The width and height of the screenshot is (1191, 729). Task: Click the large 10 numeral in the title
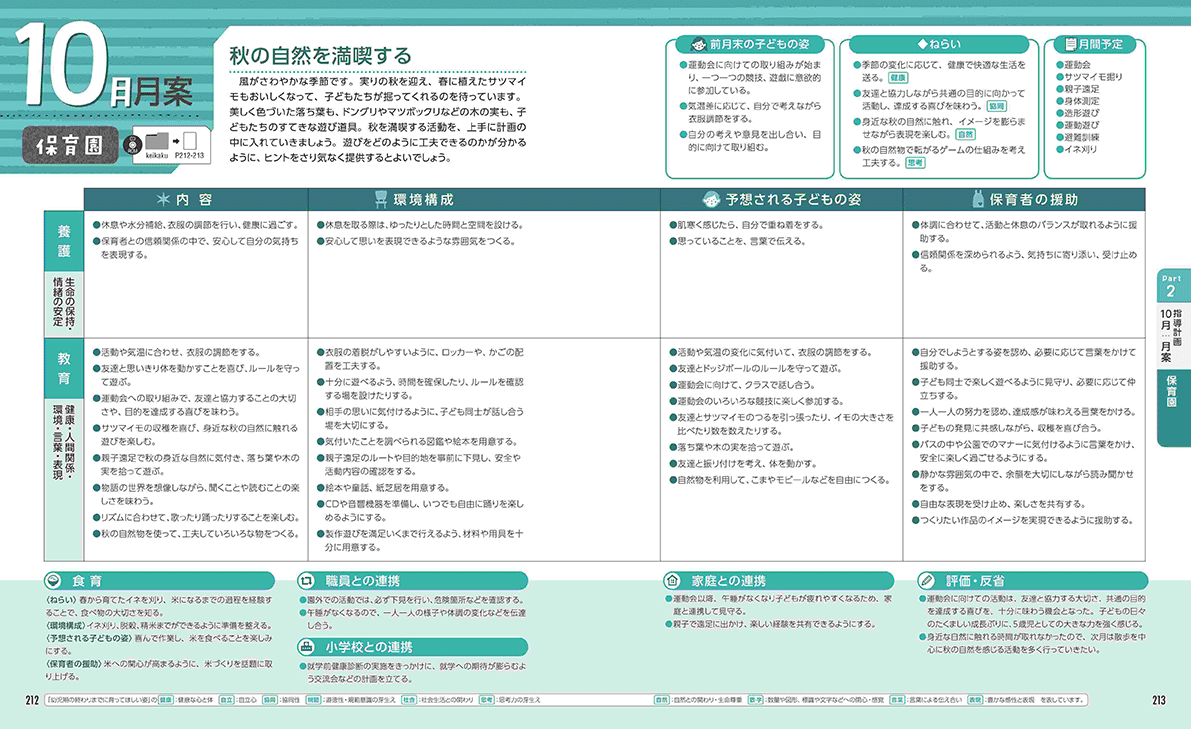coord(62,65)
